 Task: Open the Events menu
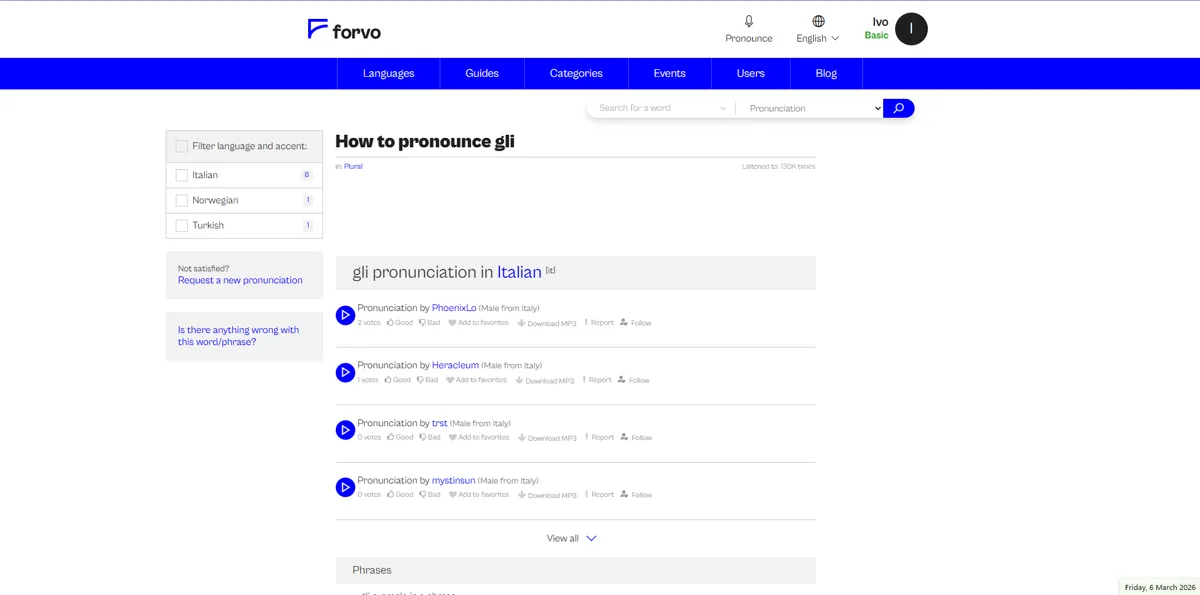pos(669,72)
